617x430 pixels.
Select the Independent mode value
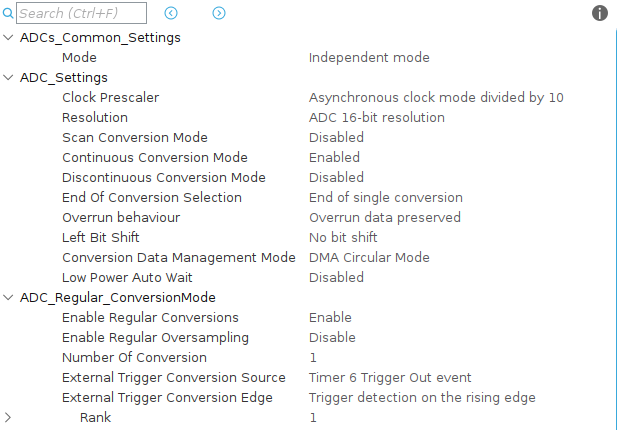[x=369, y=58]
